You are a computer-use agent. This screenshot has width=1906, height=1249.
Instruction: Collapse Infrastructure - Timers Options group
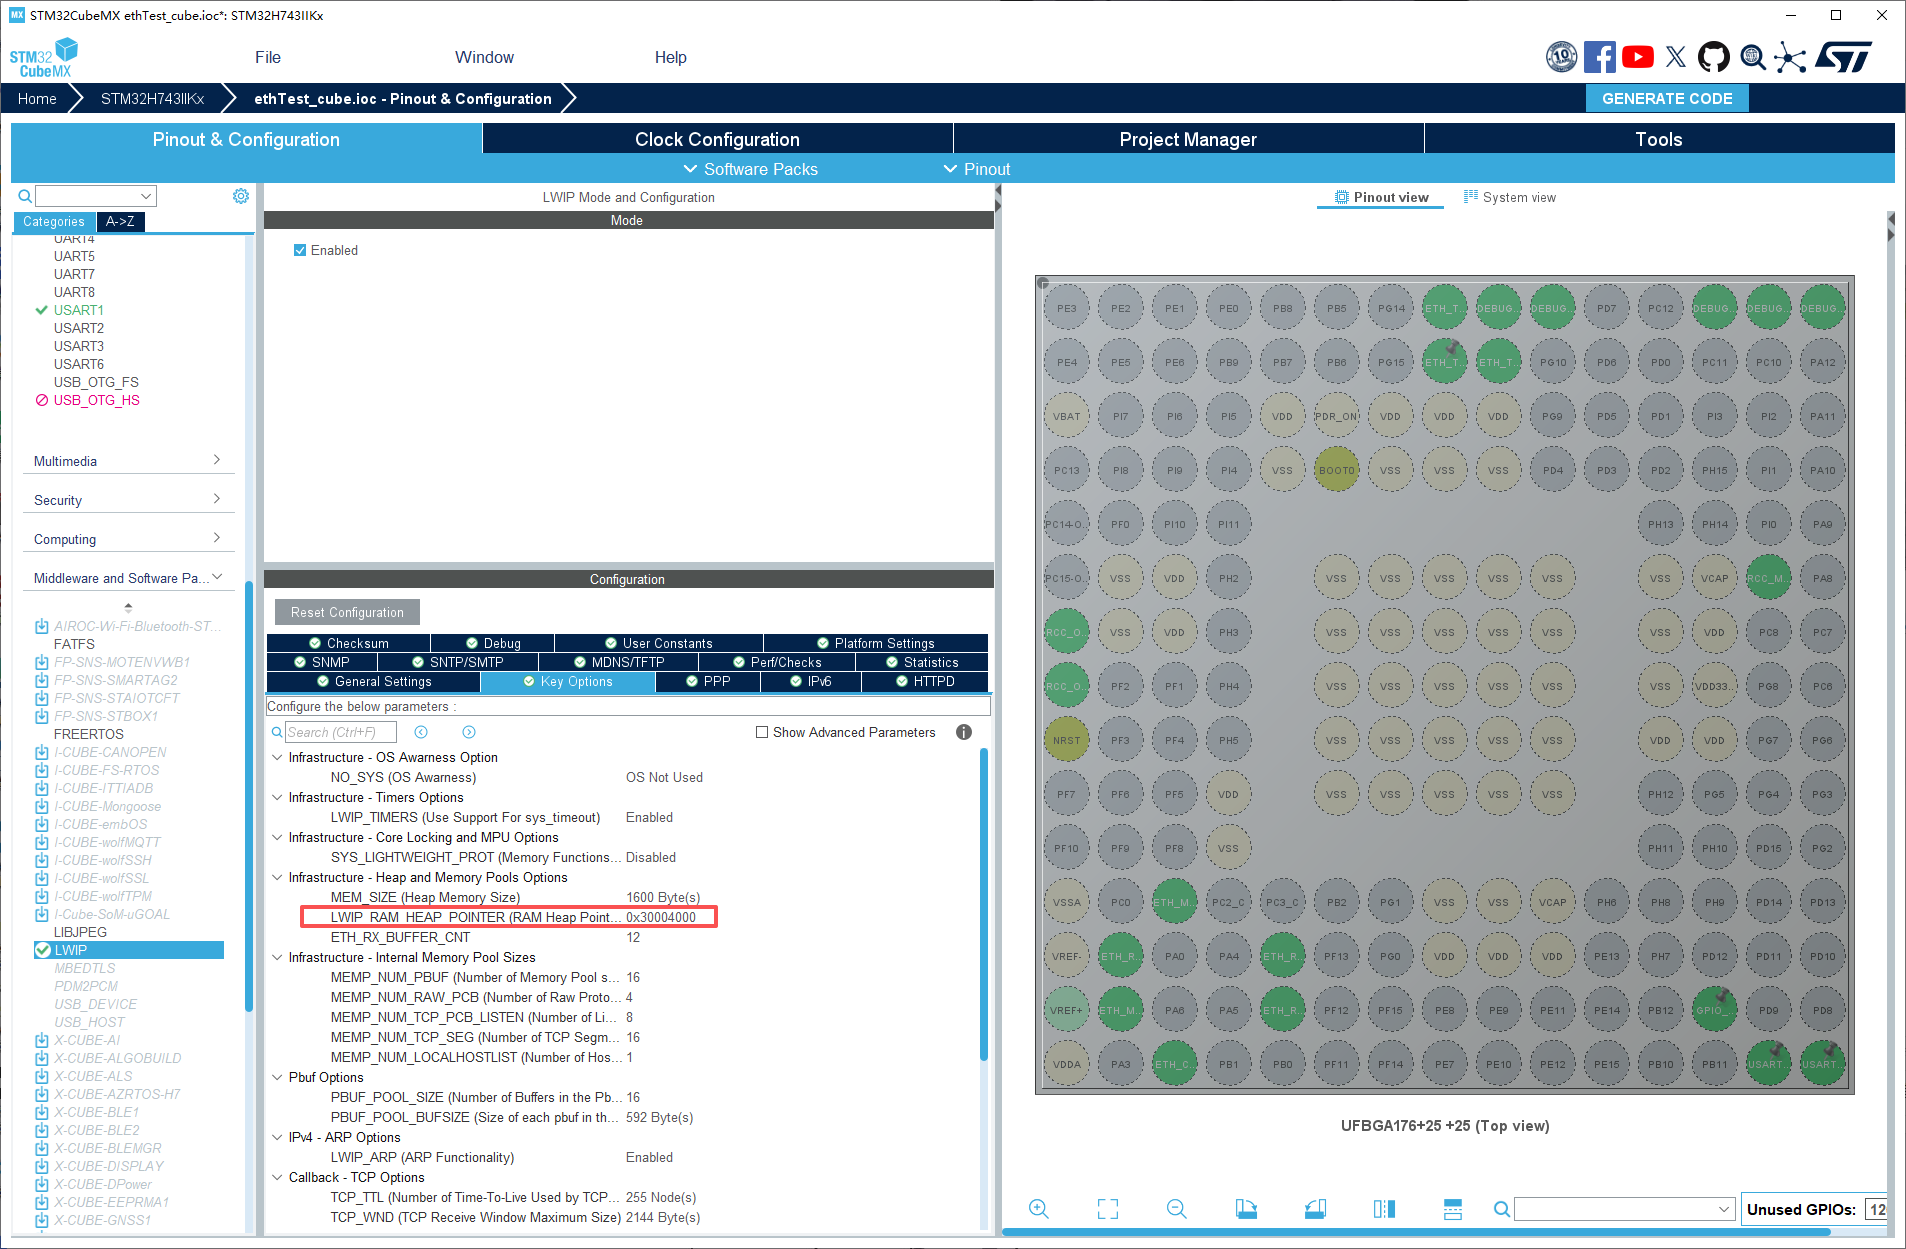[x=277, y=797]
